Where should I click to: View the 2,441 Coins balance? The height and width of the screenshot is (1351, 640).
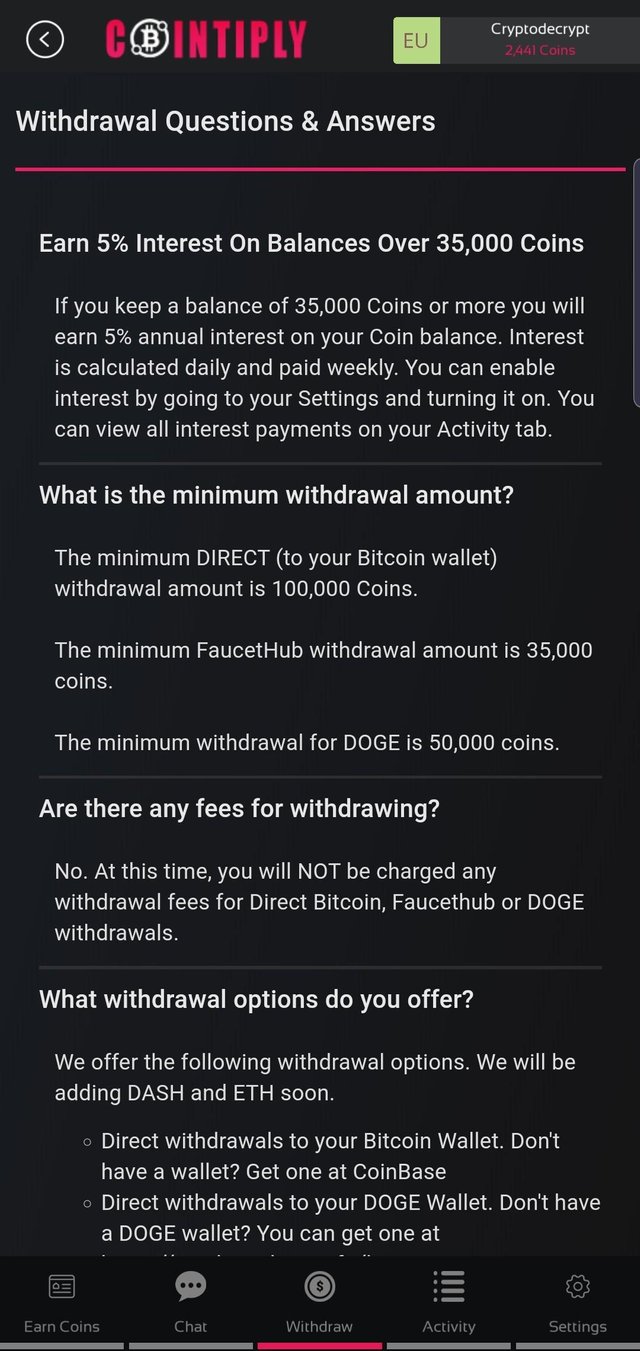[540, 50]
